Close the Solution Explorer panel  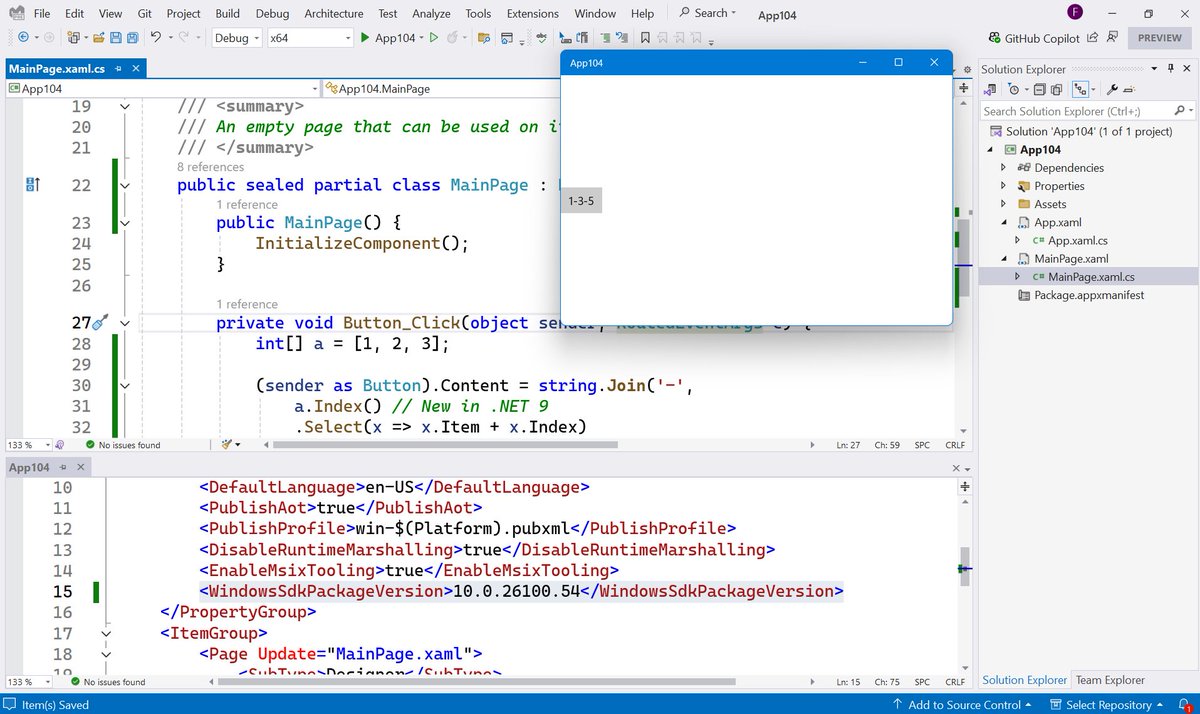click(x=1187, y=69)
